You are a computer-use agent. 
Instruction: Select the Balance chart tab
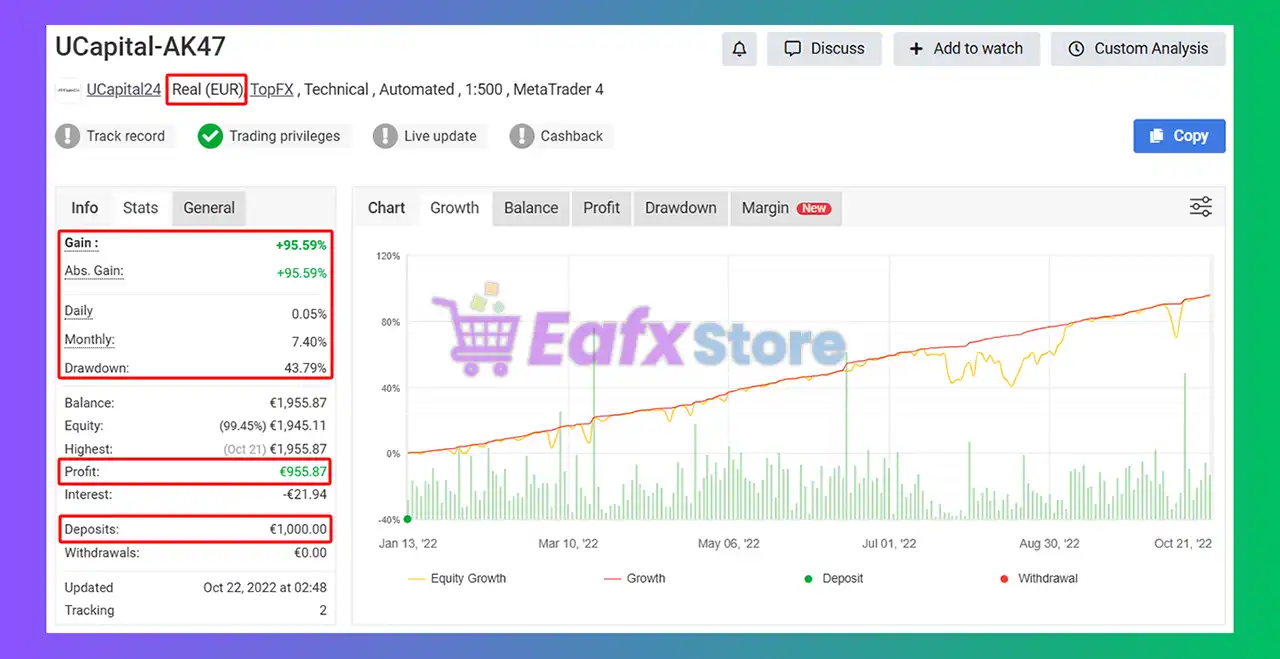(530, 208)
